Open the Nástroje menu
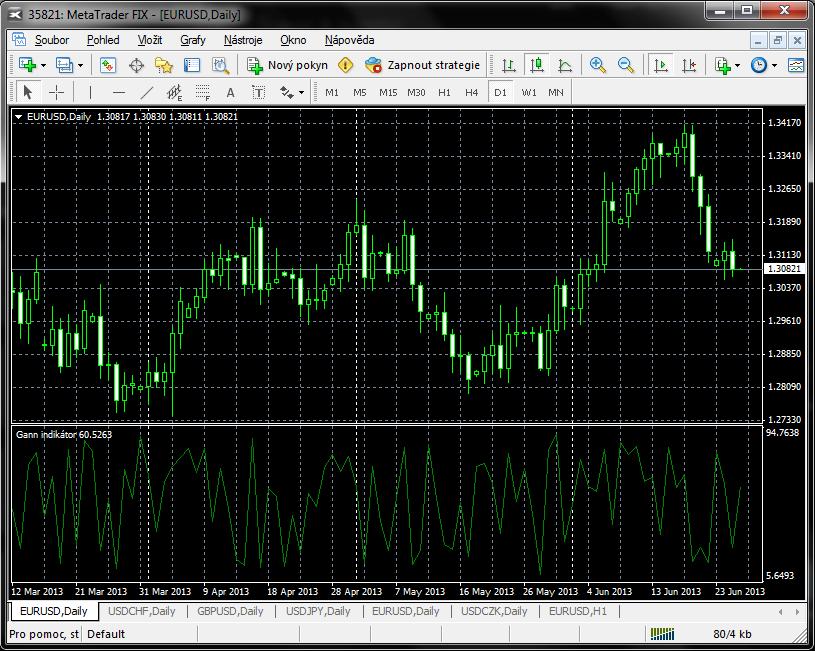This screenshot has height=651, width=815. (243, 40)
